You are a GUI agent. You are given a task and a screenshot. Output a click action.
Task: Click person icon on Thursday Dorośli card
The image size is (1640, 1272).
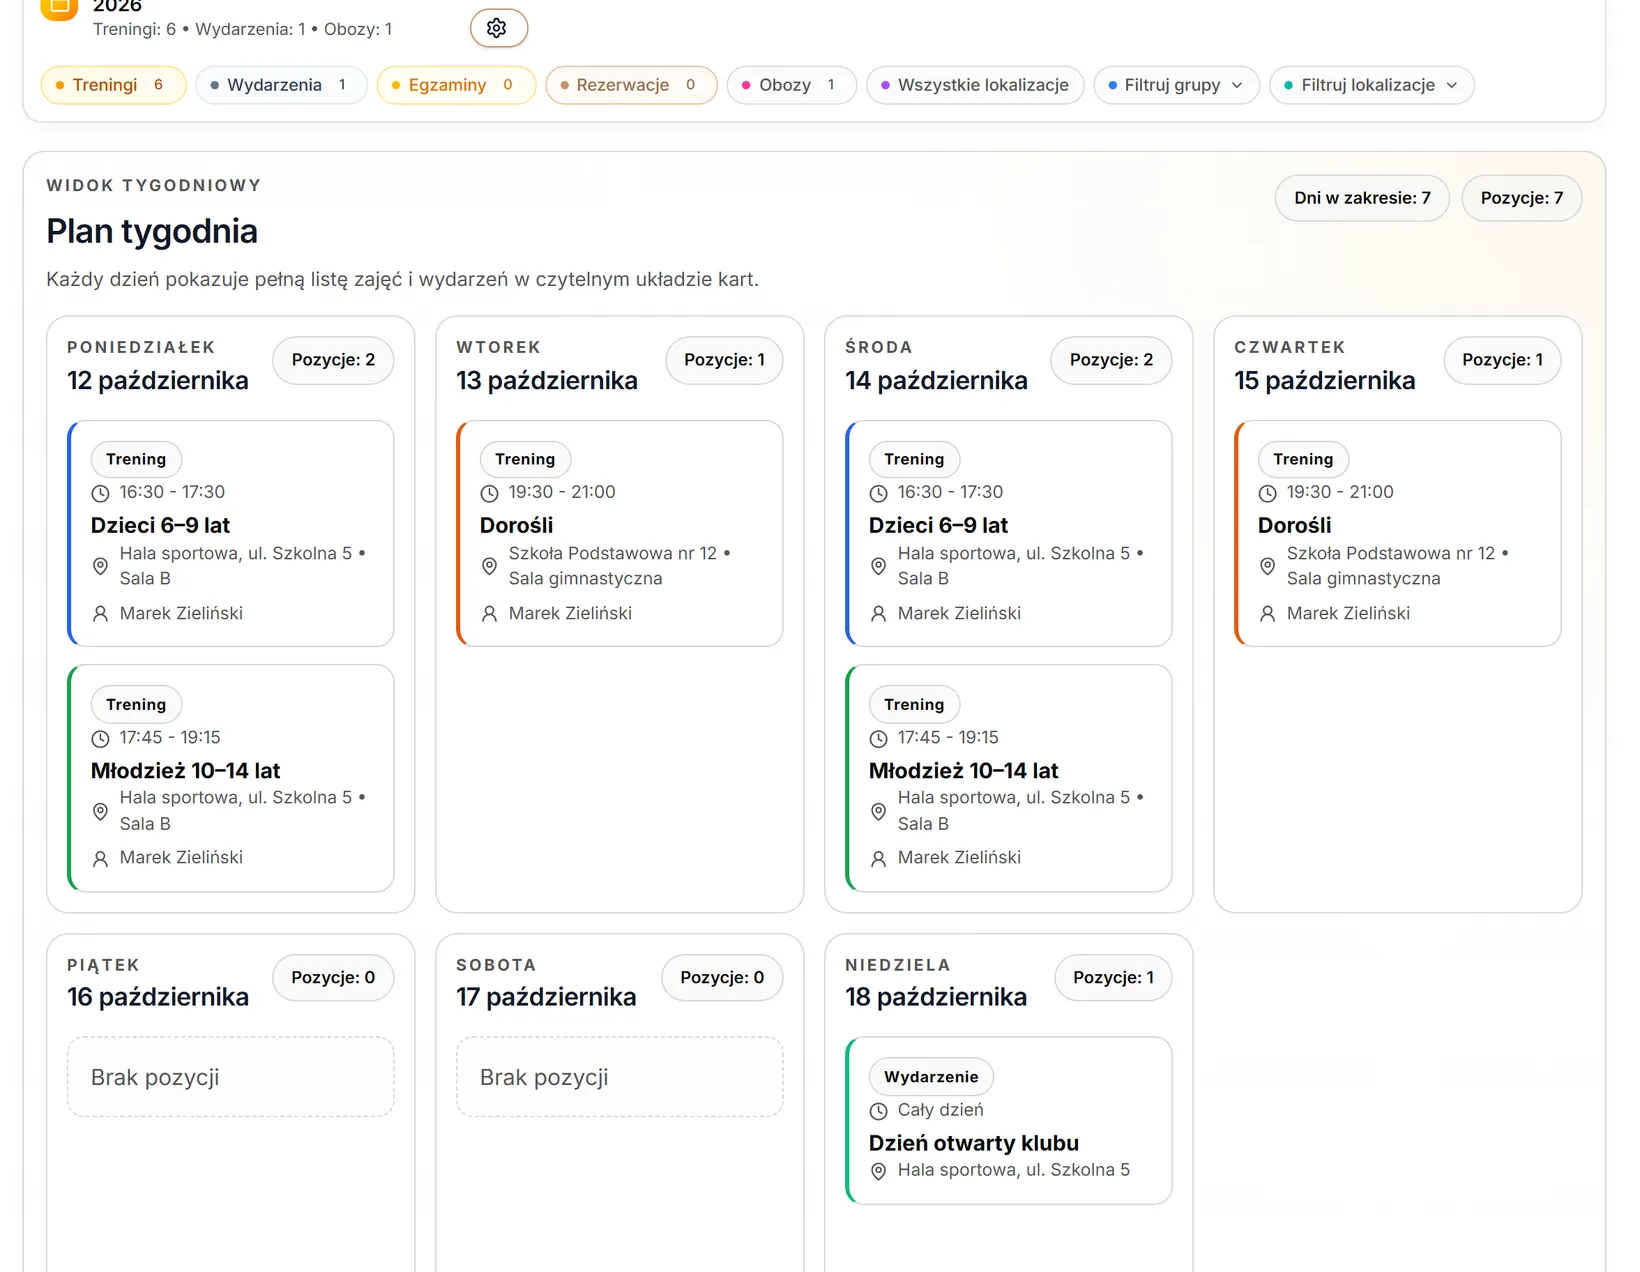tap(1267, 613)
